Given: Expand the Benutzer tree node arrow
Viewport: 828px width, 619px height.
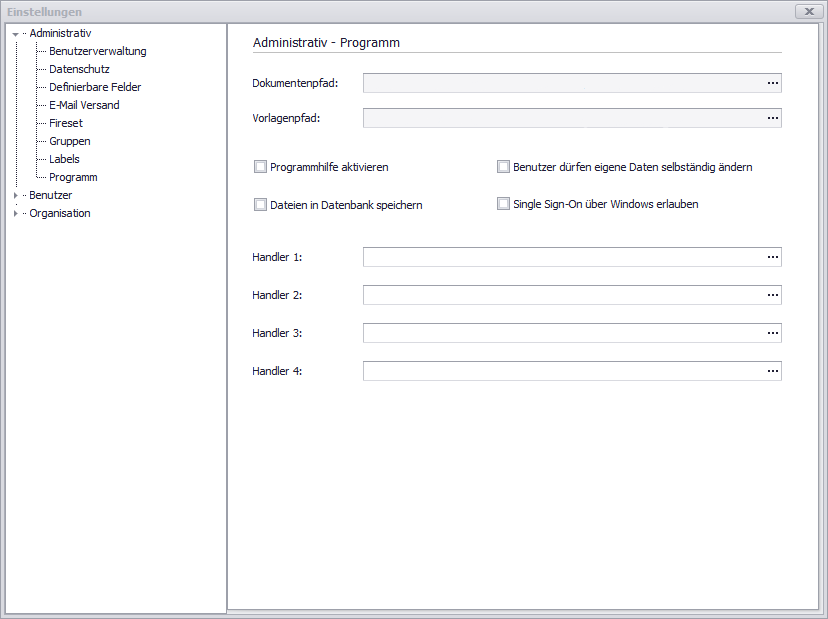Looking at the screenshot, I should pos(15,196).
